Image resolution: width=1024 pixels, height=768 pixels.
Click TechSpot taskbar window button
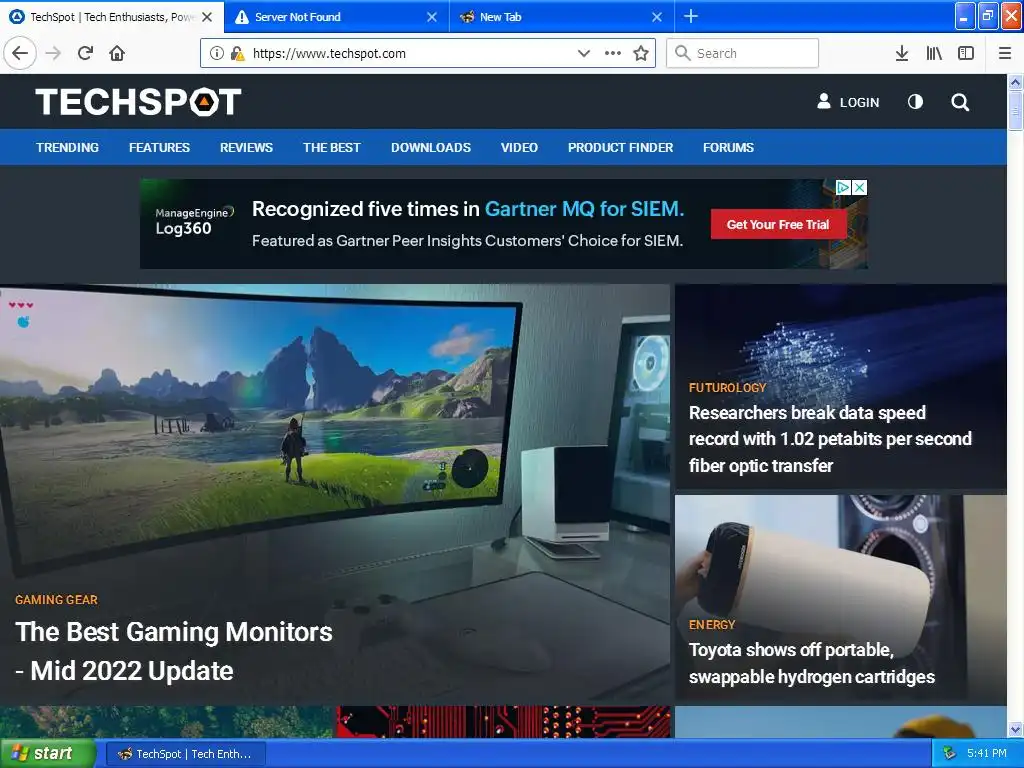pos(185,754)
